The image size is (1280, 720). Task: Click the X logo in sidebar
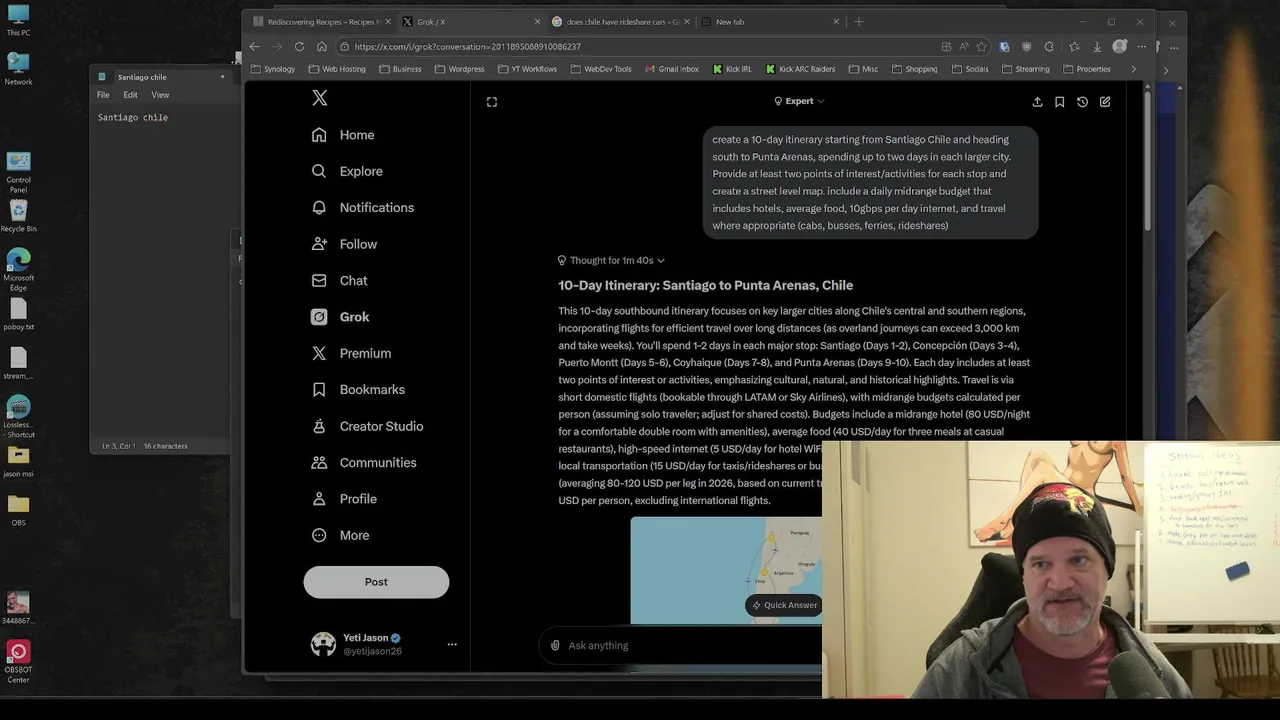tap(319, 98)
